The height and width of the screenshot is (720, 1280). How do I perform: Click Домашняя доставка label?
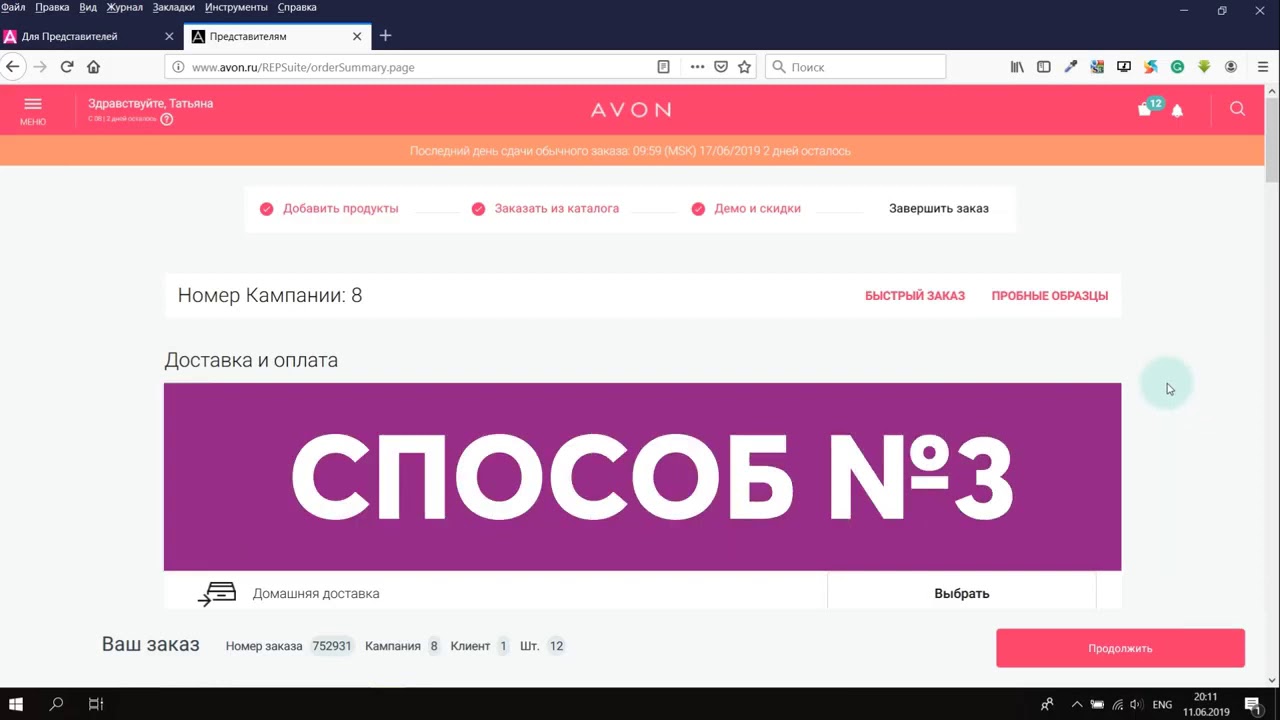pyautogui.click(x=316, y=594)
